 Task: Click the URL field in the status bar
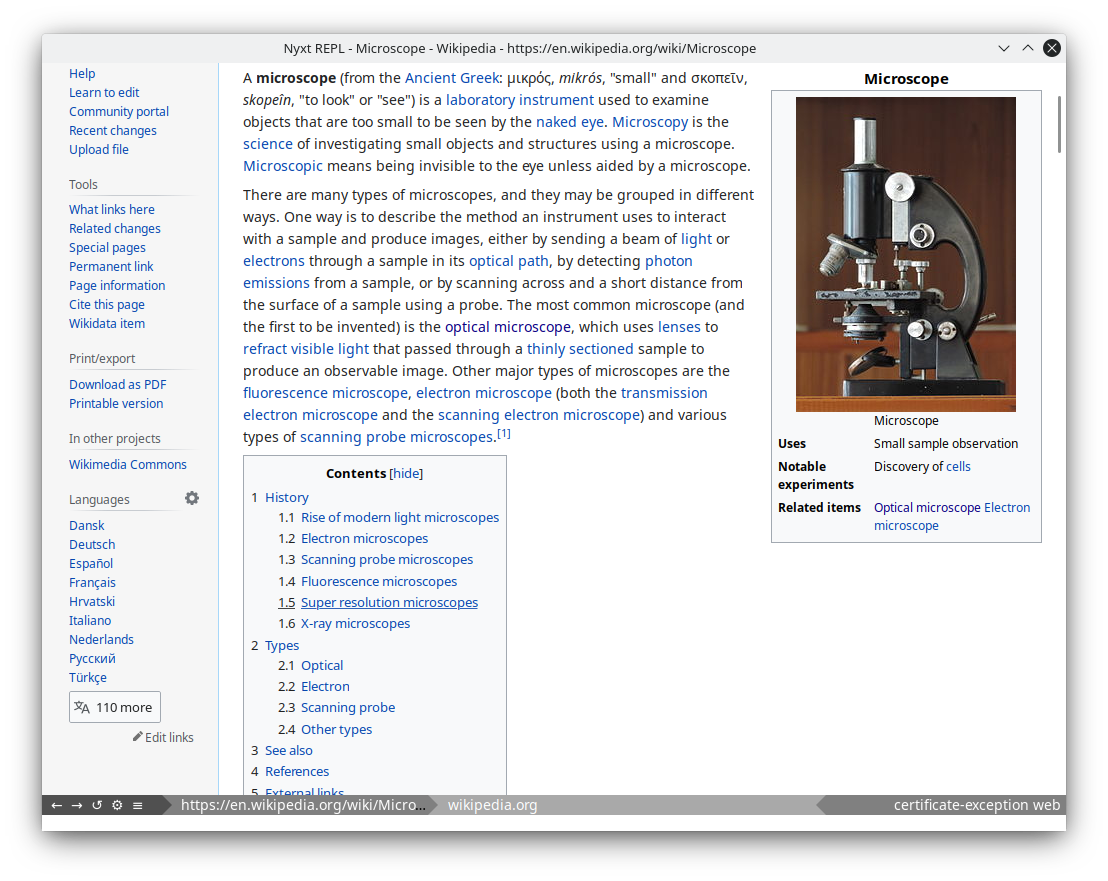tap(303, 805)
